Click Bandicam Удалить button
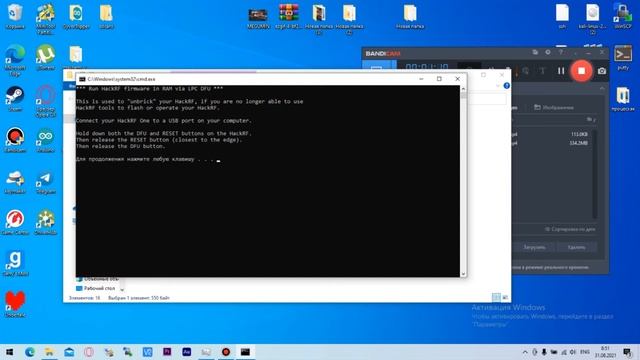The height and width of the screenshot is (360, 640). click(x=576, y=247)
